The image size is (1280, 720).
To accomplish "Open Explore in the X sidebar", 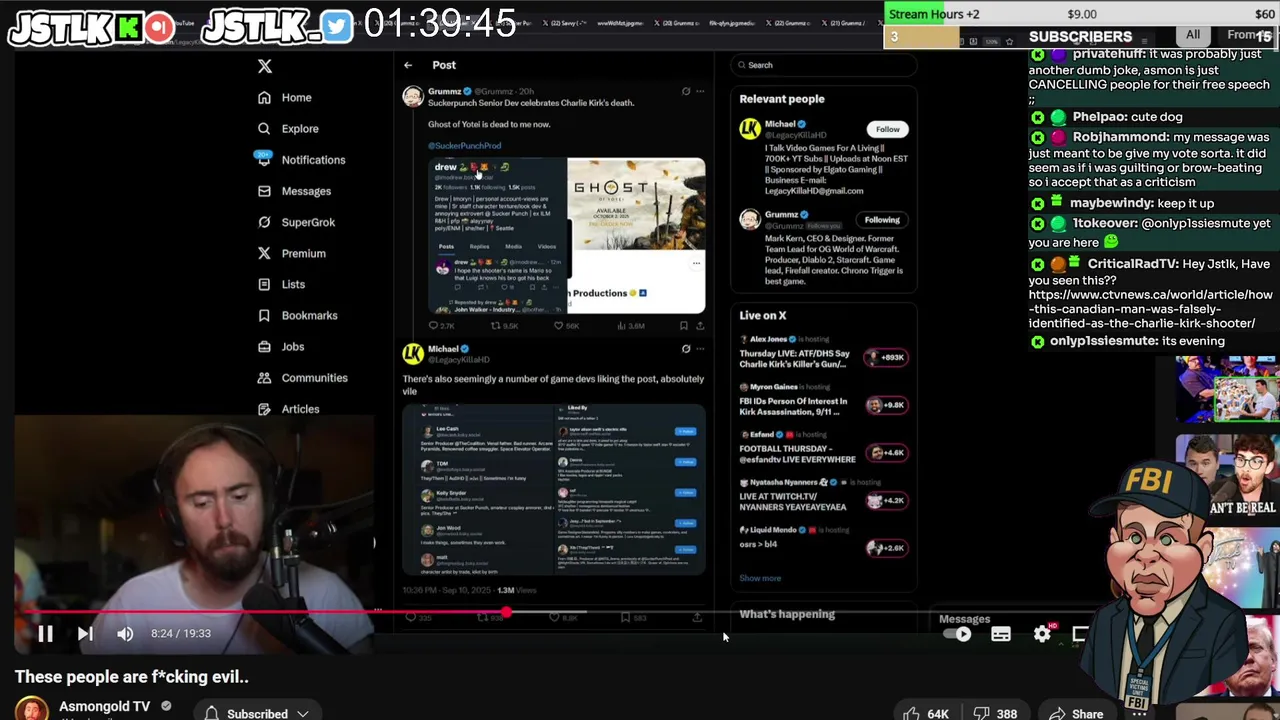I will [x=288, y=128].
